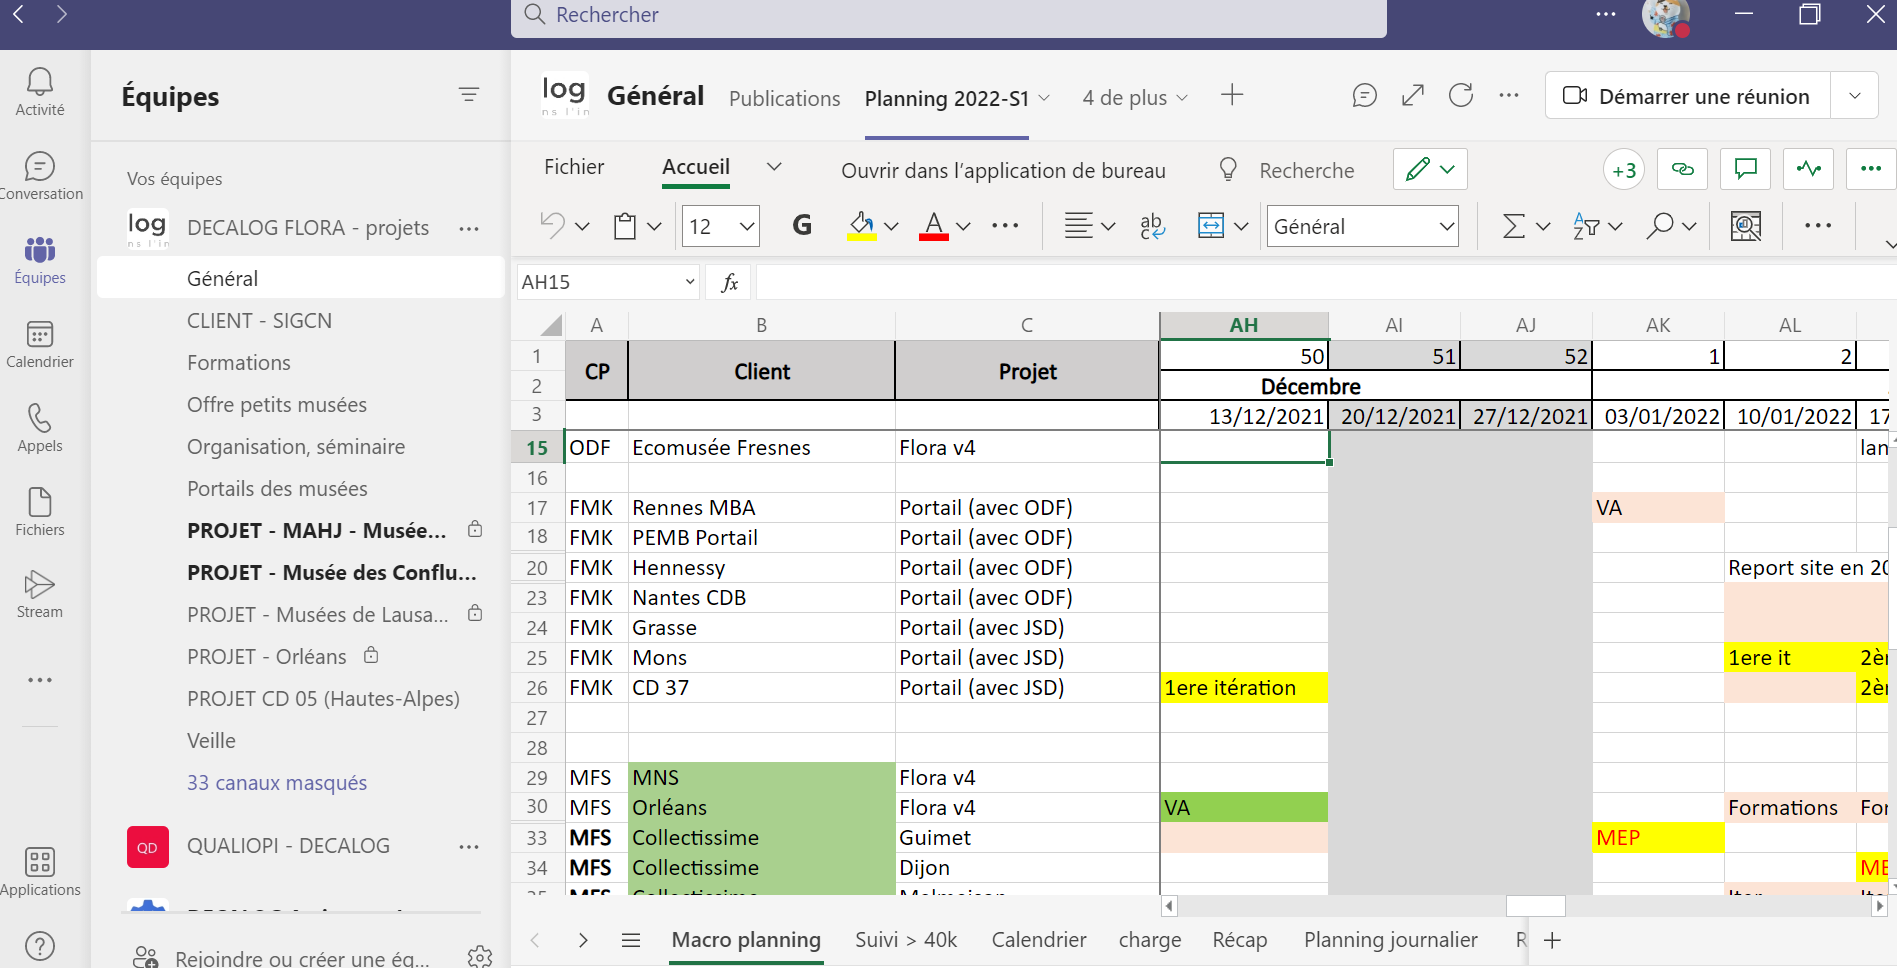Click Ouvrir dans l'application de bureau
Image resolution: width=1897 pixels, height=968 pixels.
point(1003,170)
